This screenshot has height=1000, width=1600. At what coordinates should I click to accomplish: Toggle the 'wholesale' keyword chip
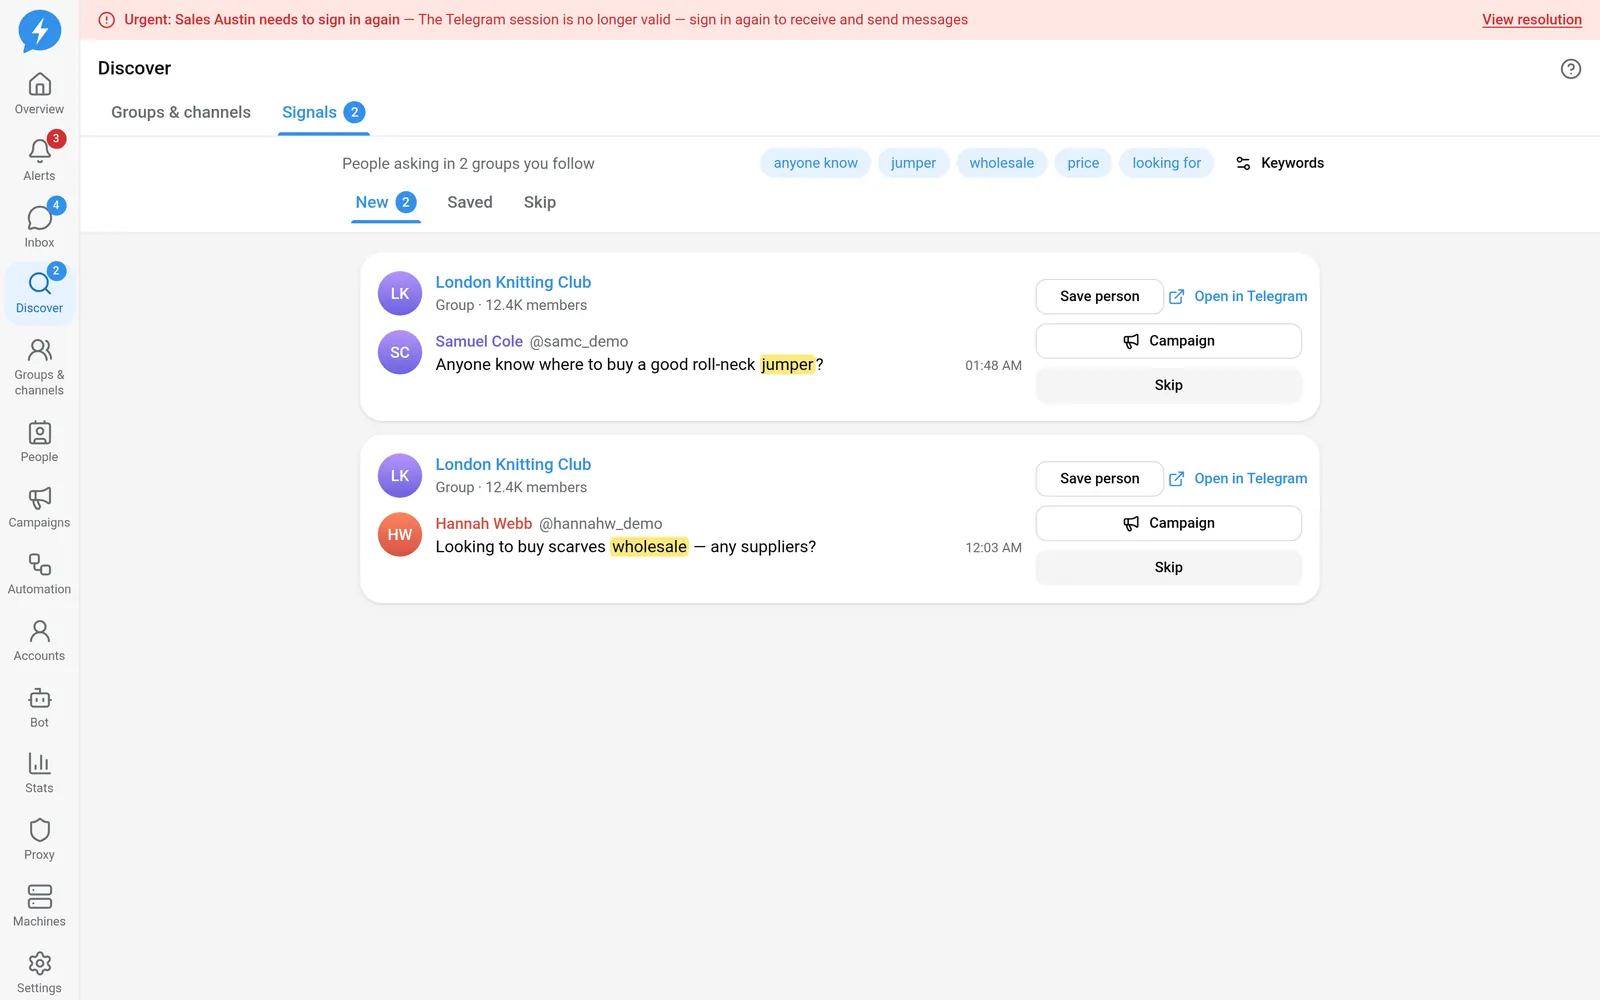(x=1002, y=163)
